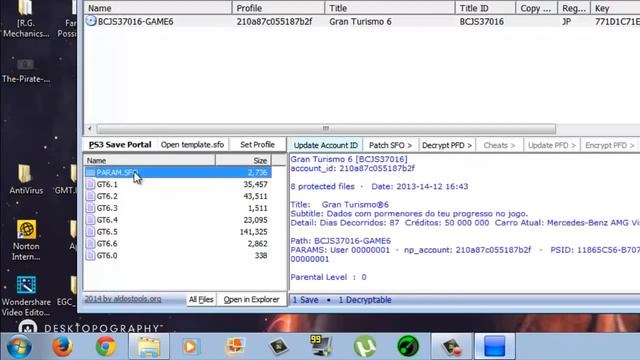Click the 141,325 size value
This screenshot has height=360, width=640.
click(x=253, y=232)
